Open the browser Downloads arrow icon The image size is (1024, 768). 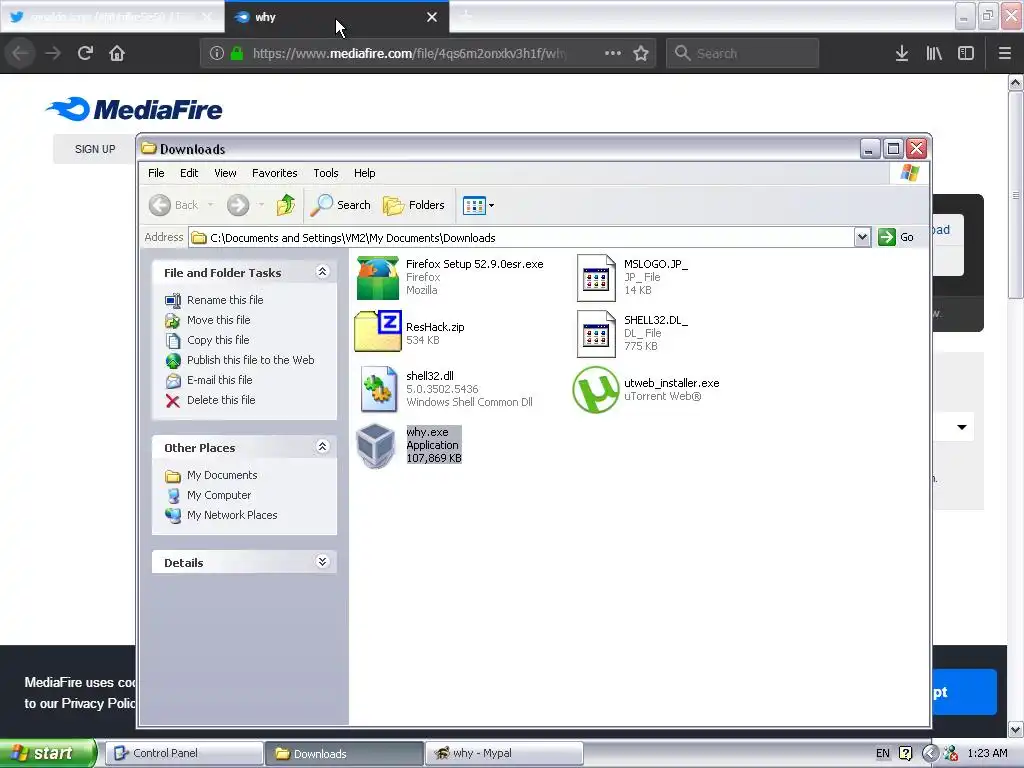tap(901, 54)
